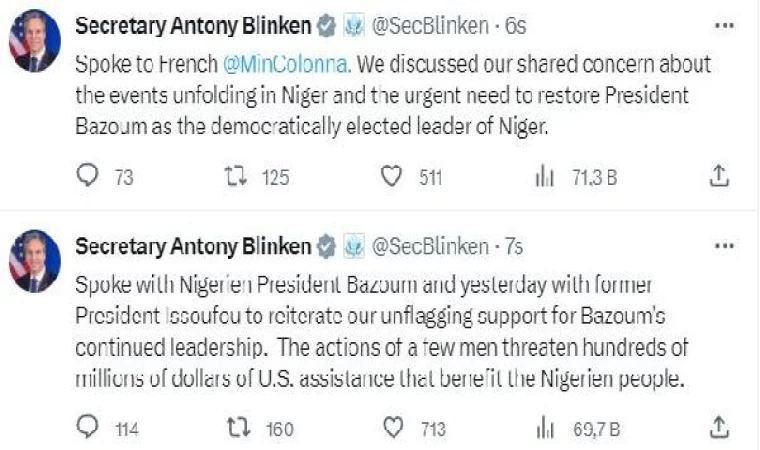Click the verified badge on the first tweet
Screen dimensions: 760x450
click(326, 23)
